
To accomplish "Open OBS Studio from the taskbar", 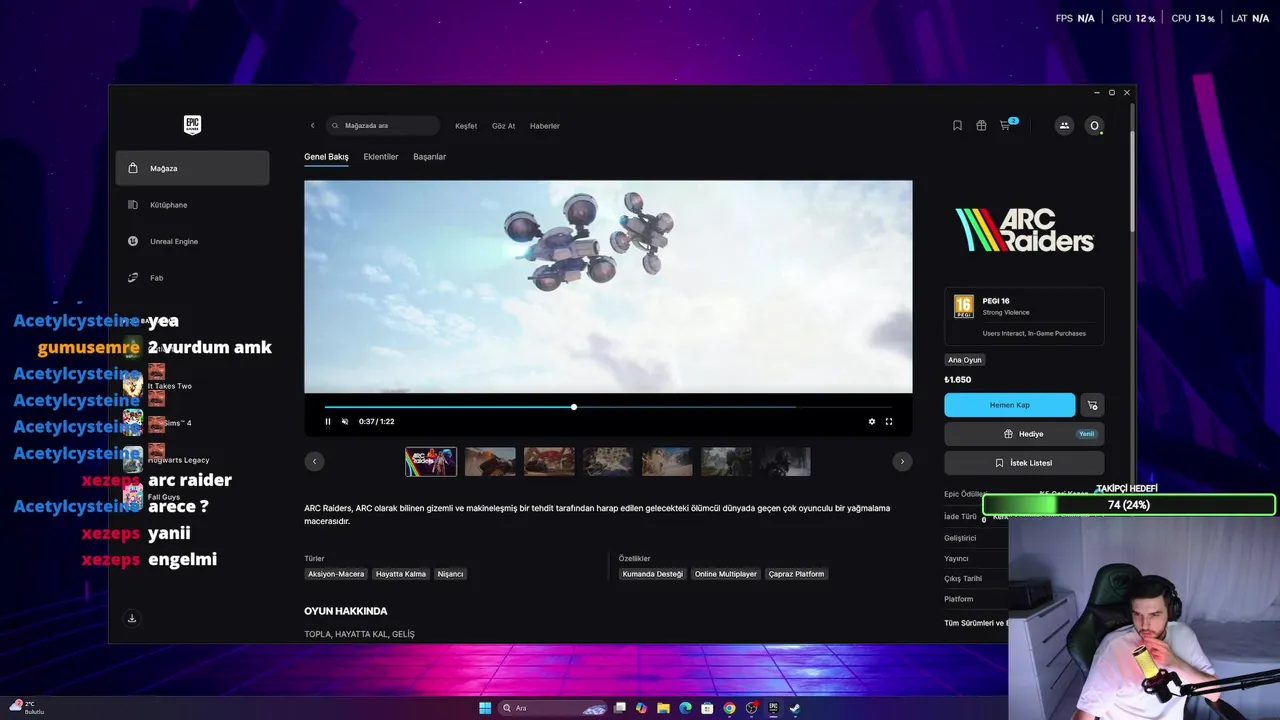I will (751, 708).
